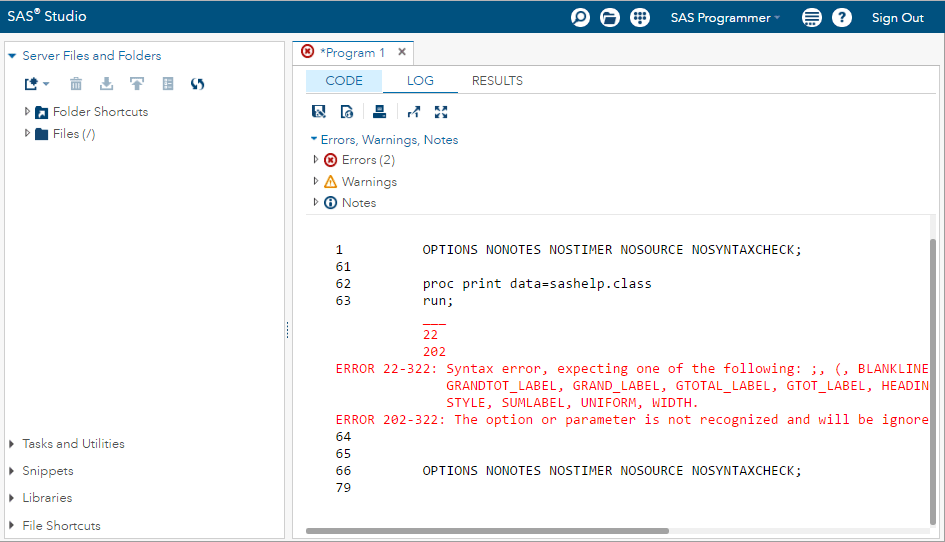Click the Open file folder icon in header

tap(610, 17)
